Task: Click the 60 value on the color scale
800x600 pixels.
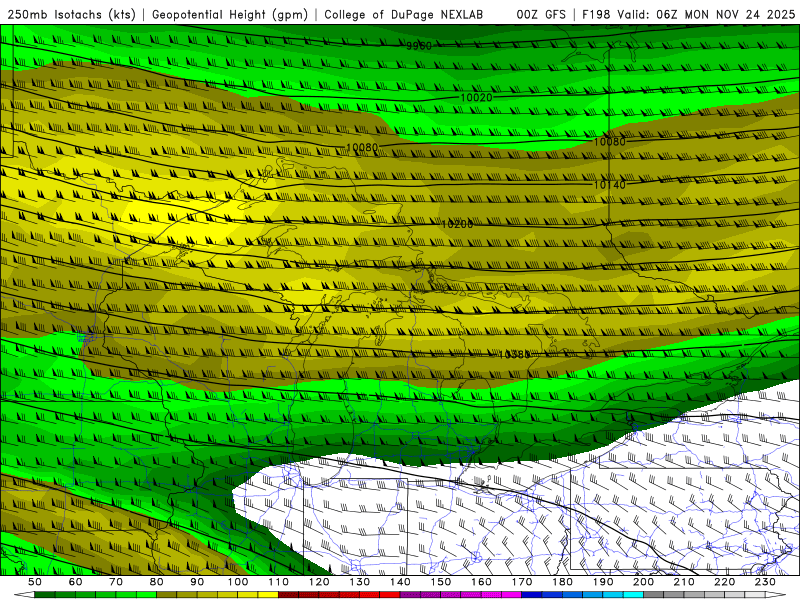Action: pos(76,582)
